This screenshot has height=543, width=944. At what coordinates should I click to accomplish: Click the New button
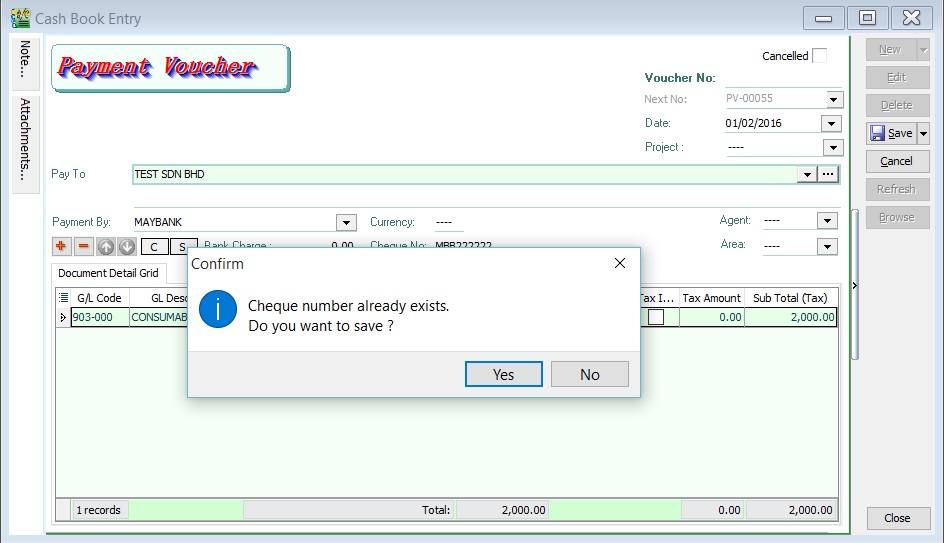point(891,49)
